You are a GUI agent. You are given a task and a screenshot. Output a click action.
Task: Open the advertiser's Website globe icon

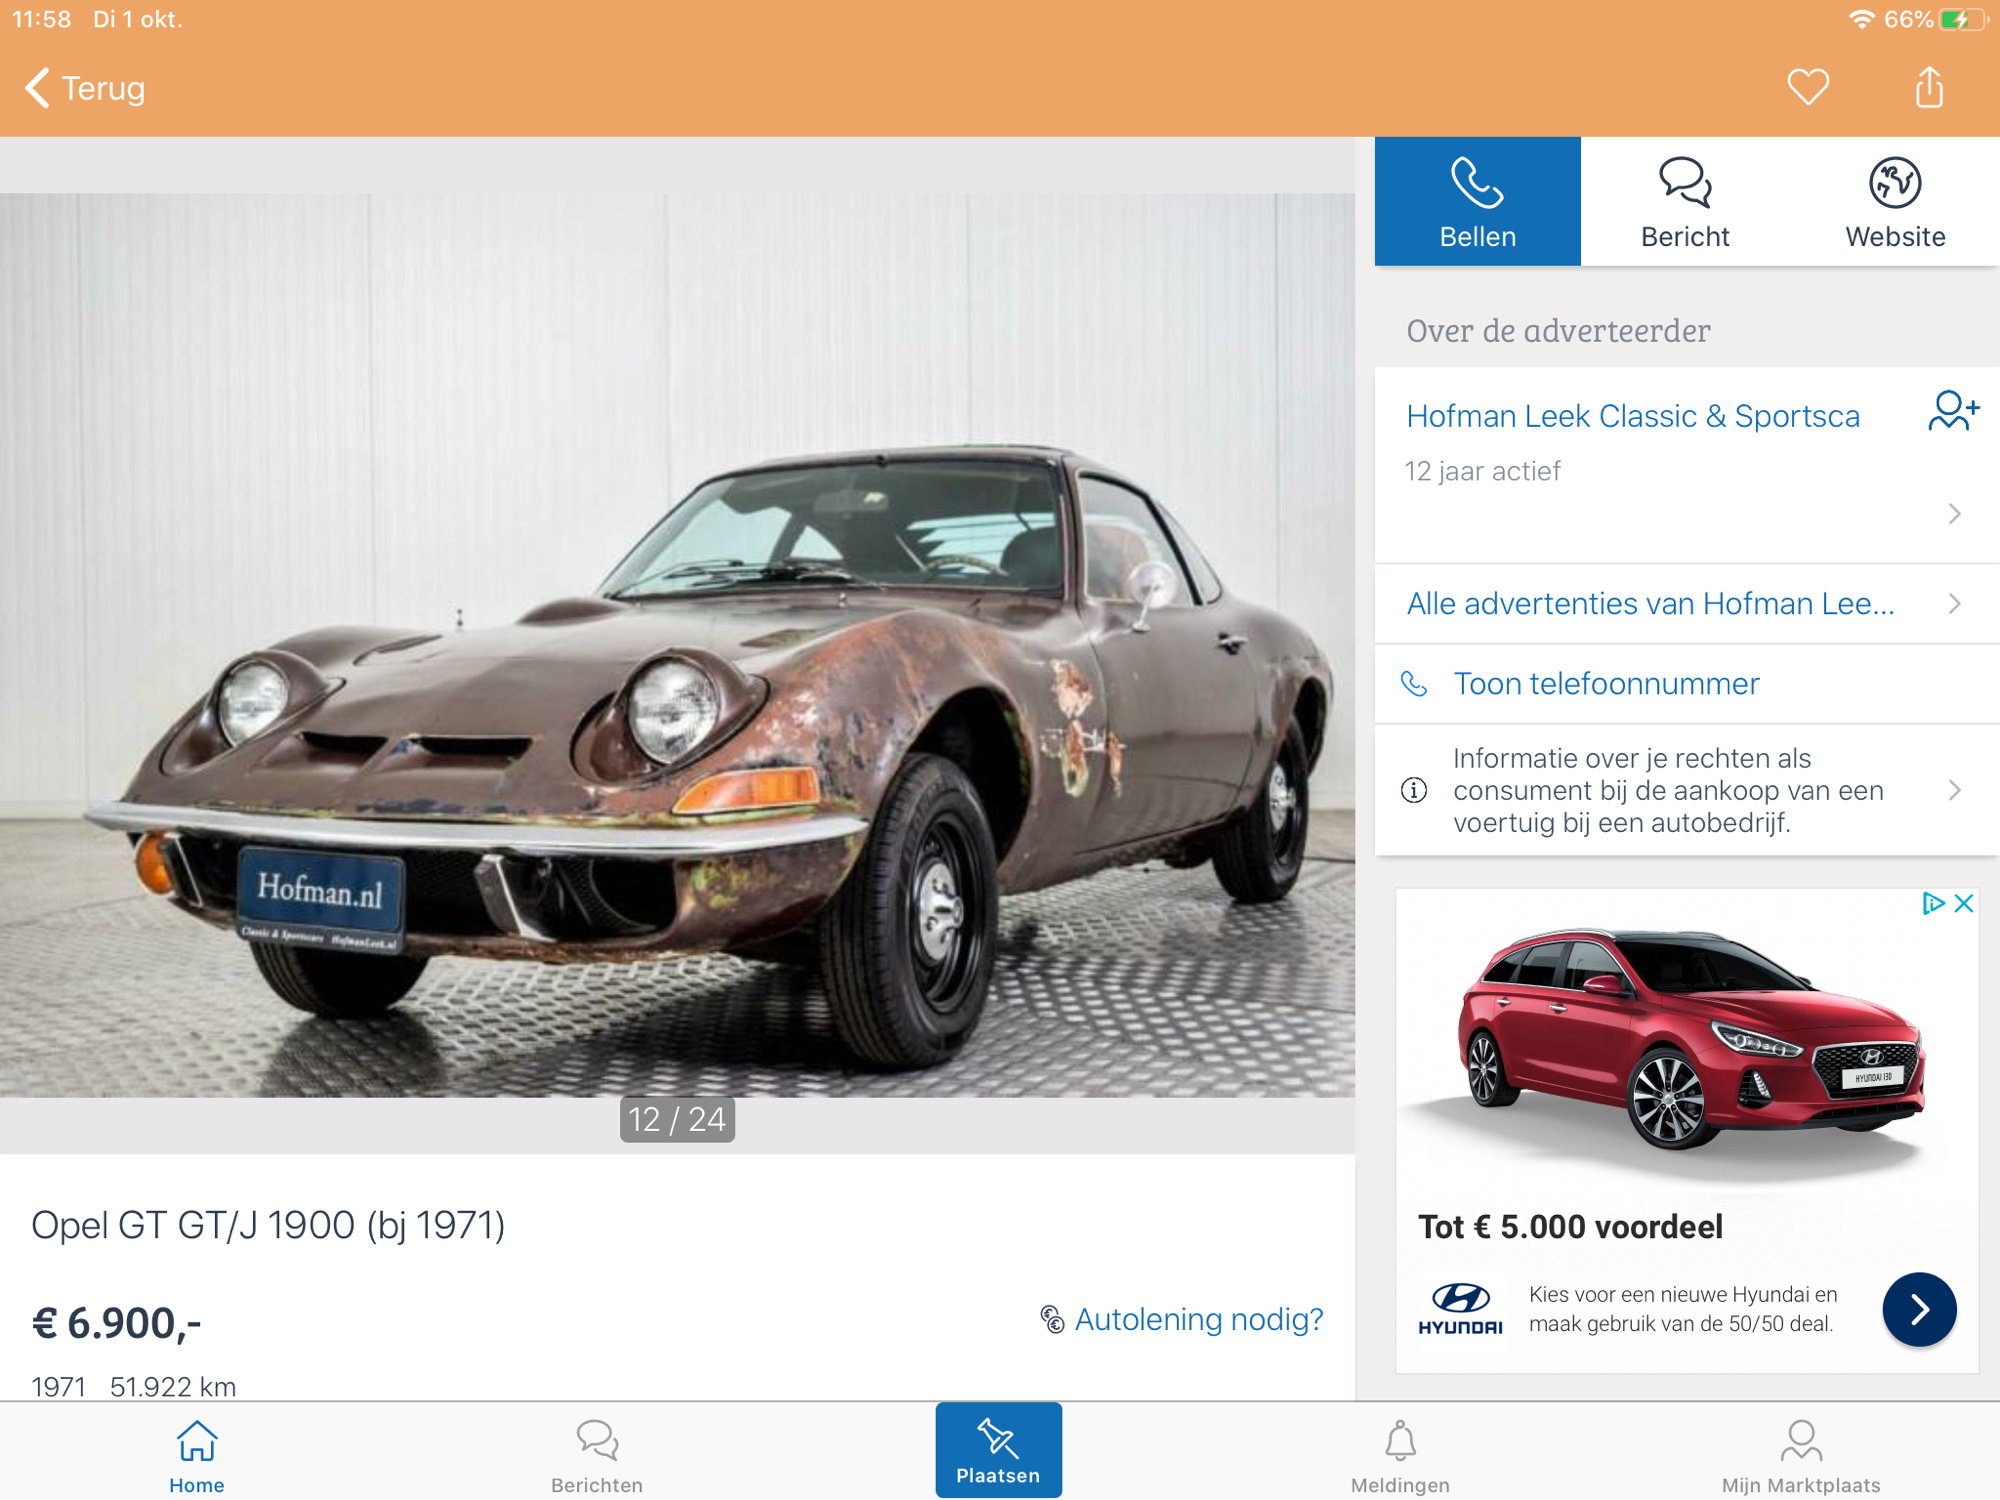(1894, 202)
